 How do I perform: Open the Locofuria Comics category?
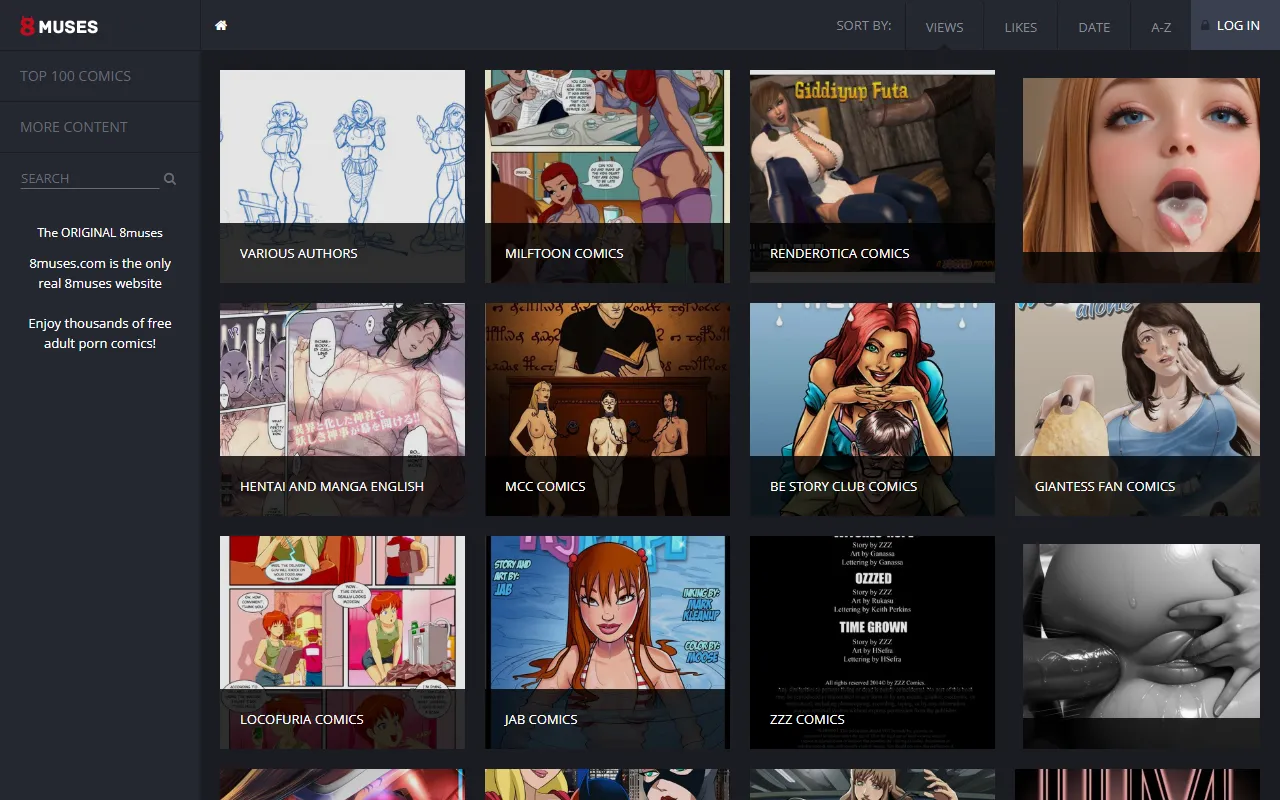[342, 642]
